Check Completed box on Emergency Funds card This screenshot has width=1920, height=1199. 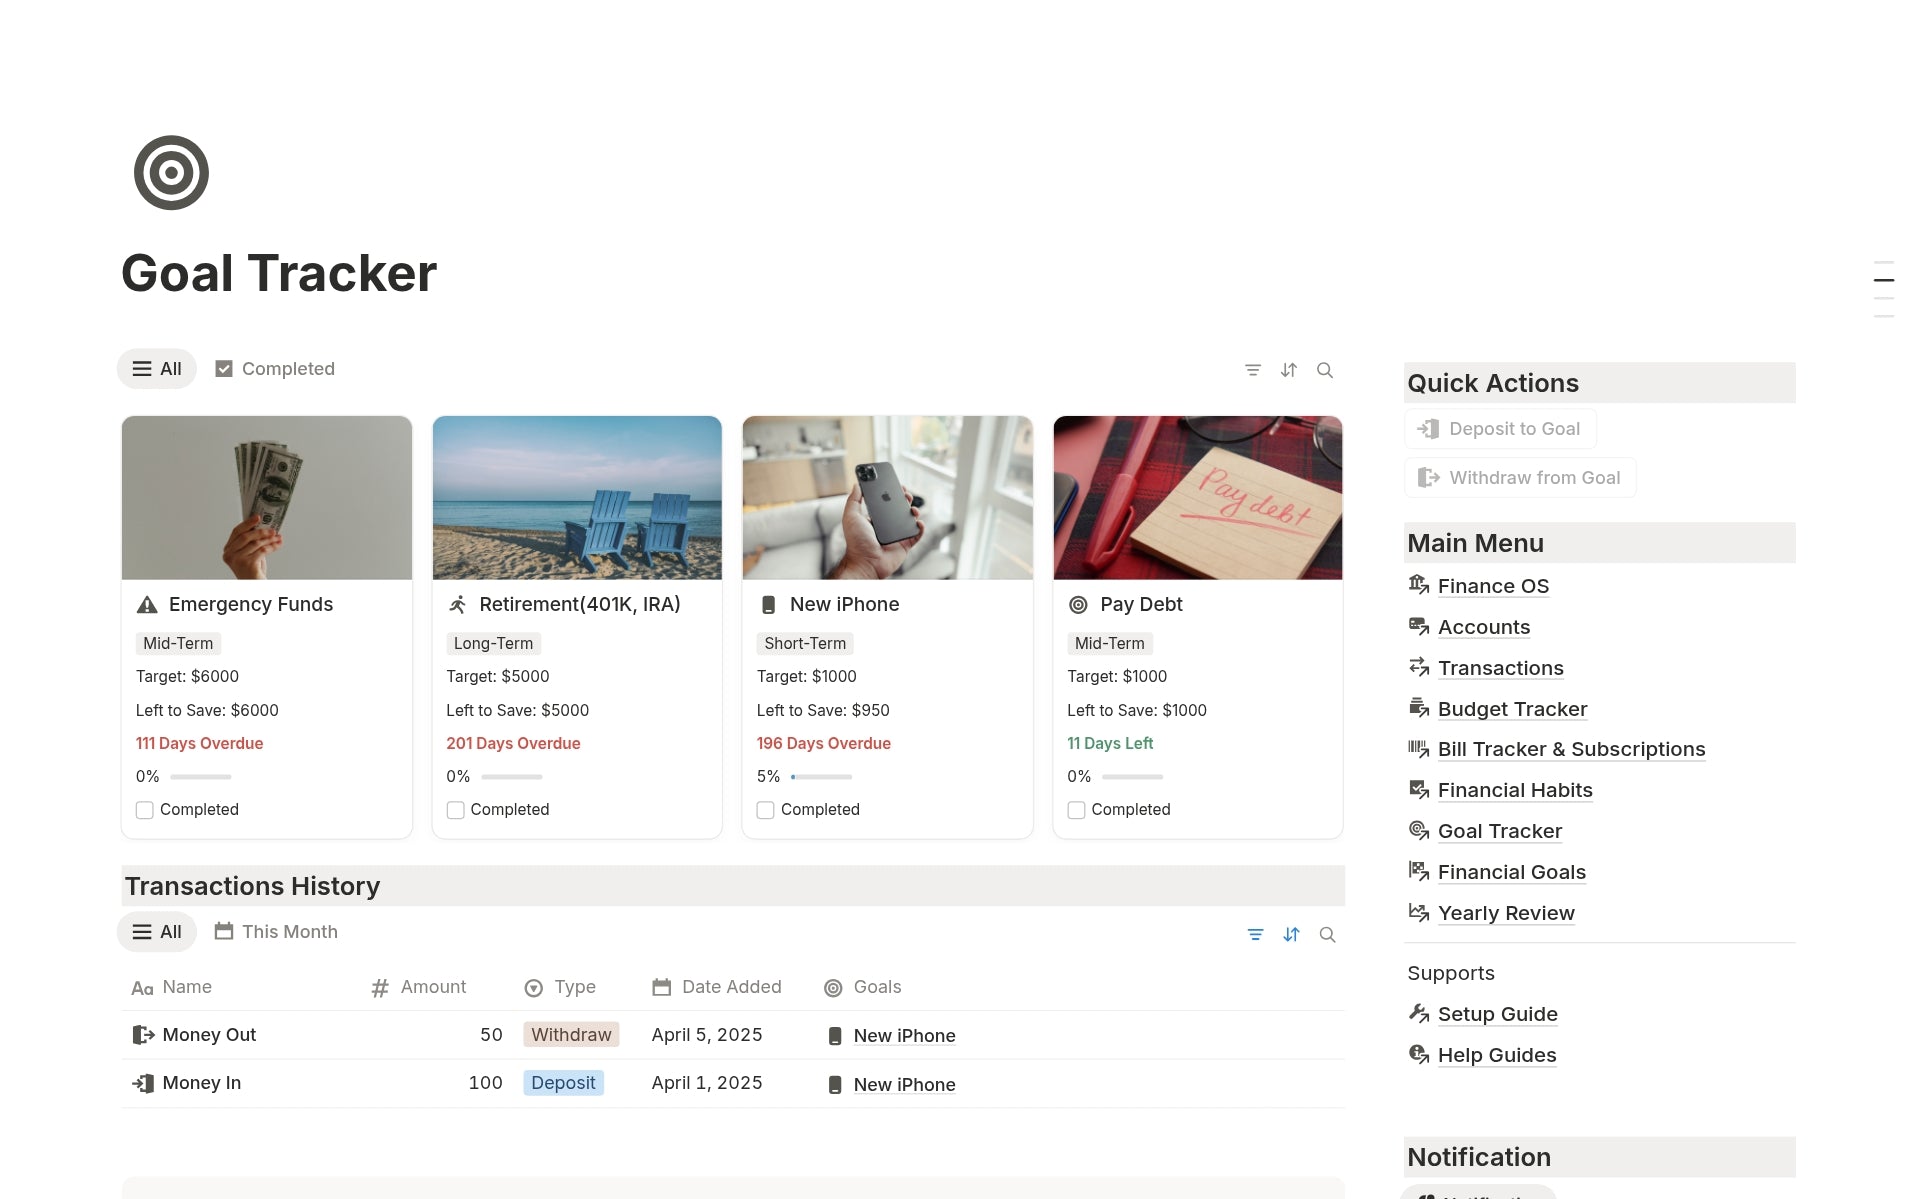tap(145, 810)
